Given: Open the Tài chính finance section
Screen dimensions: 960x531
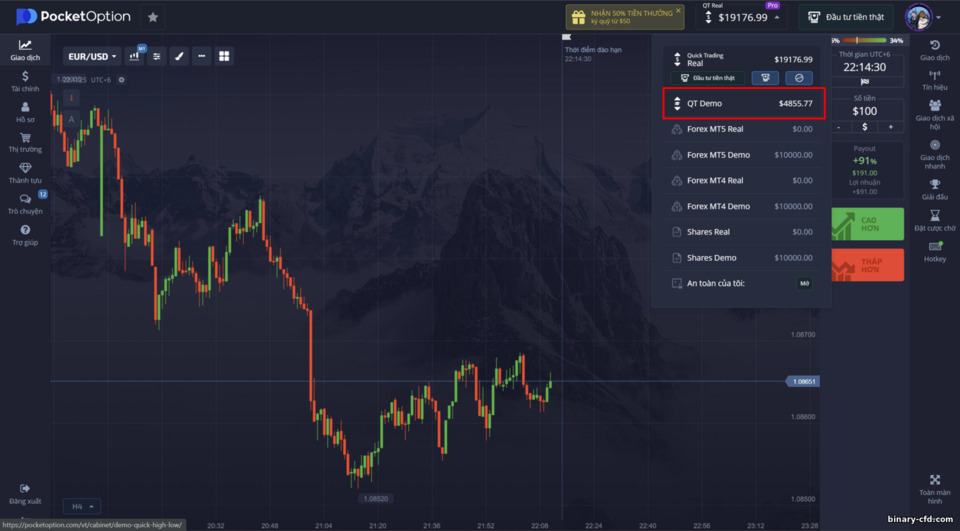Looking at the screenshot, I should click(24, 81).
